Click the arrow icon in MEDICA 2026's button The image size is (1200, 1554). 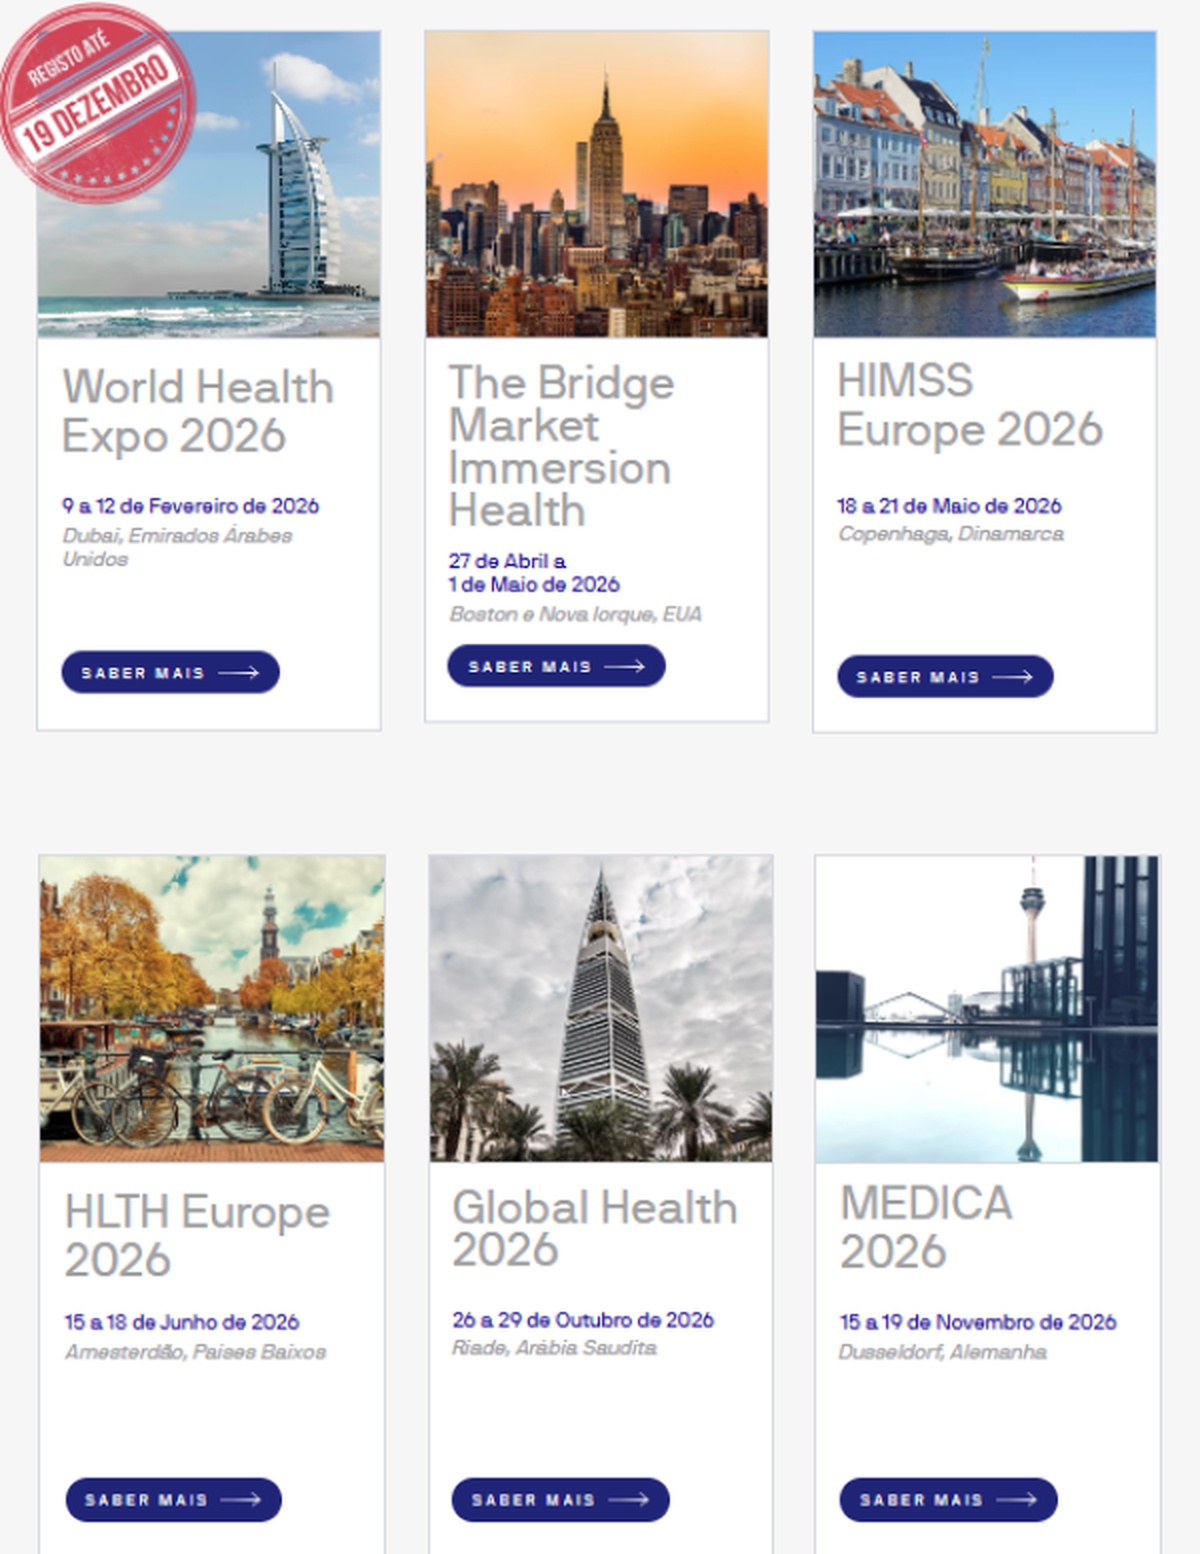click(1015, 1500)
